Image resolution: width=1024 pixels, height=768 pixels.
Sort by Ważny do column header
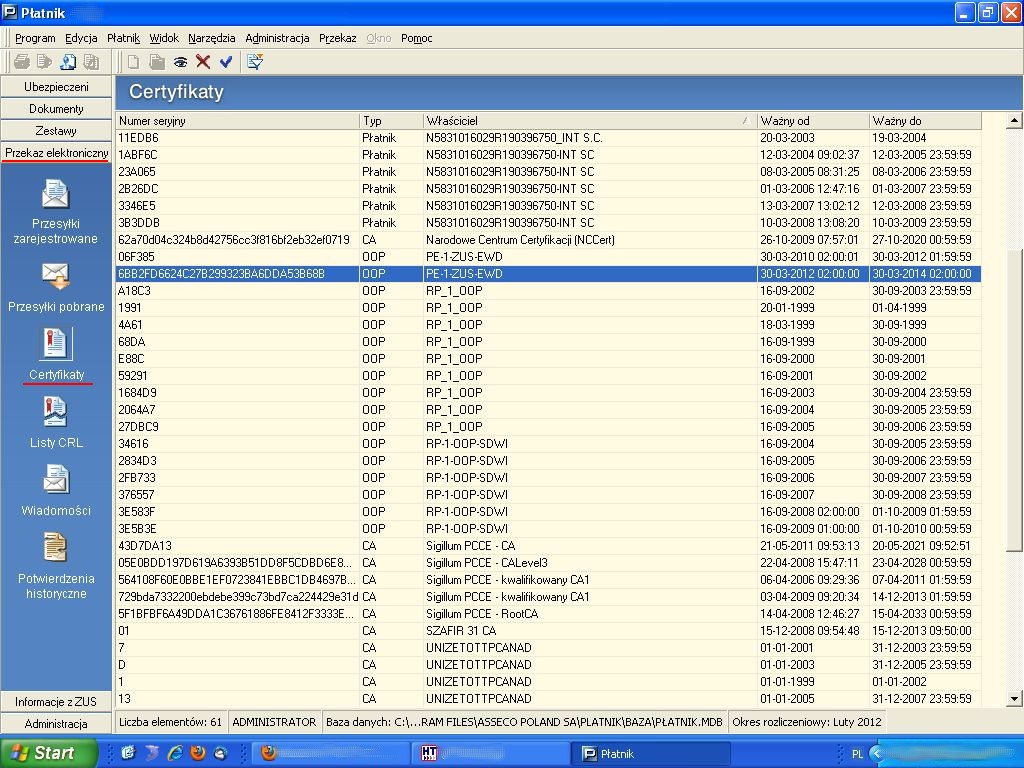tap(925, 121)
